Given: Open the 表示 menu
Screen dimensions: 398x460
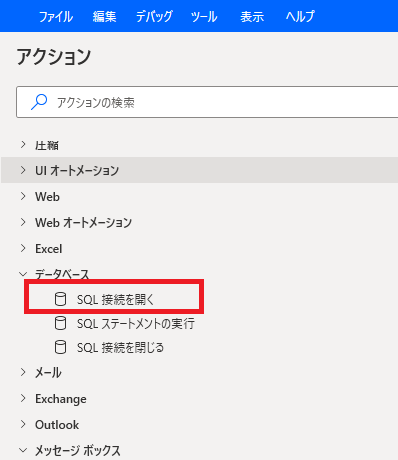Looking at the screenshot, I should [x=252, y=16].
